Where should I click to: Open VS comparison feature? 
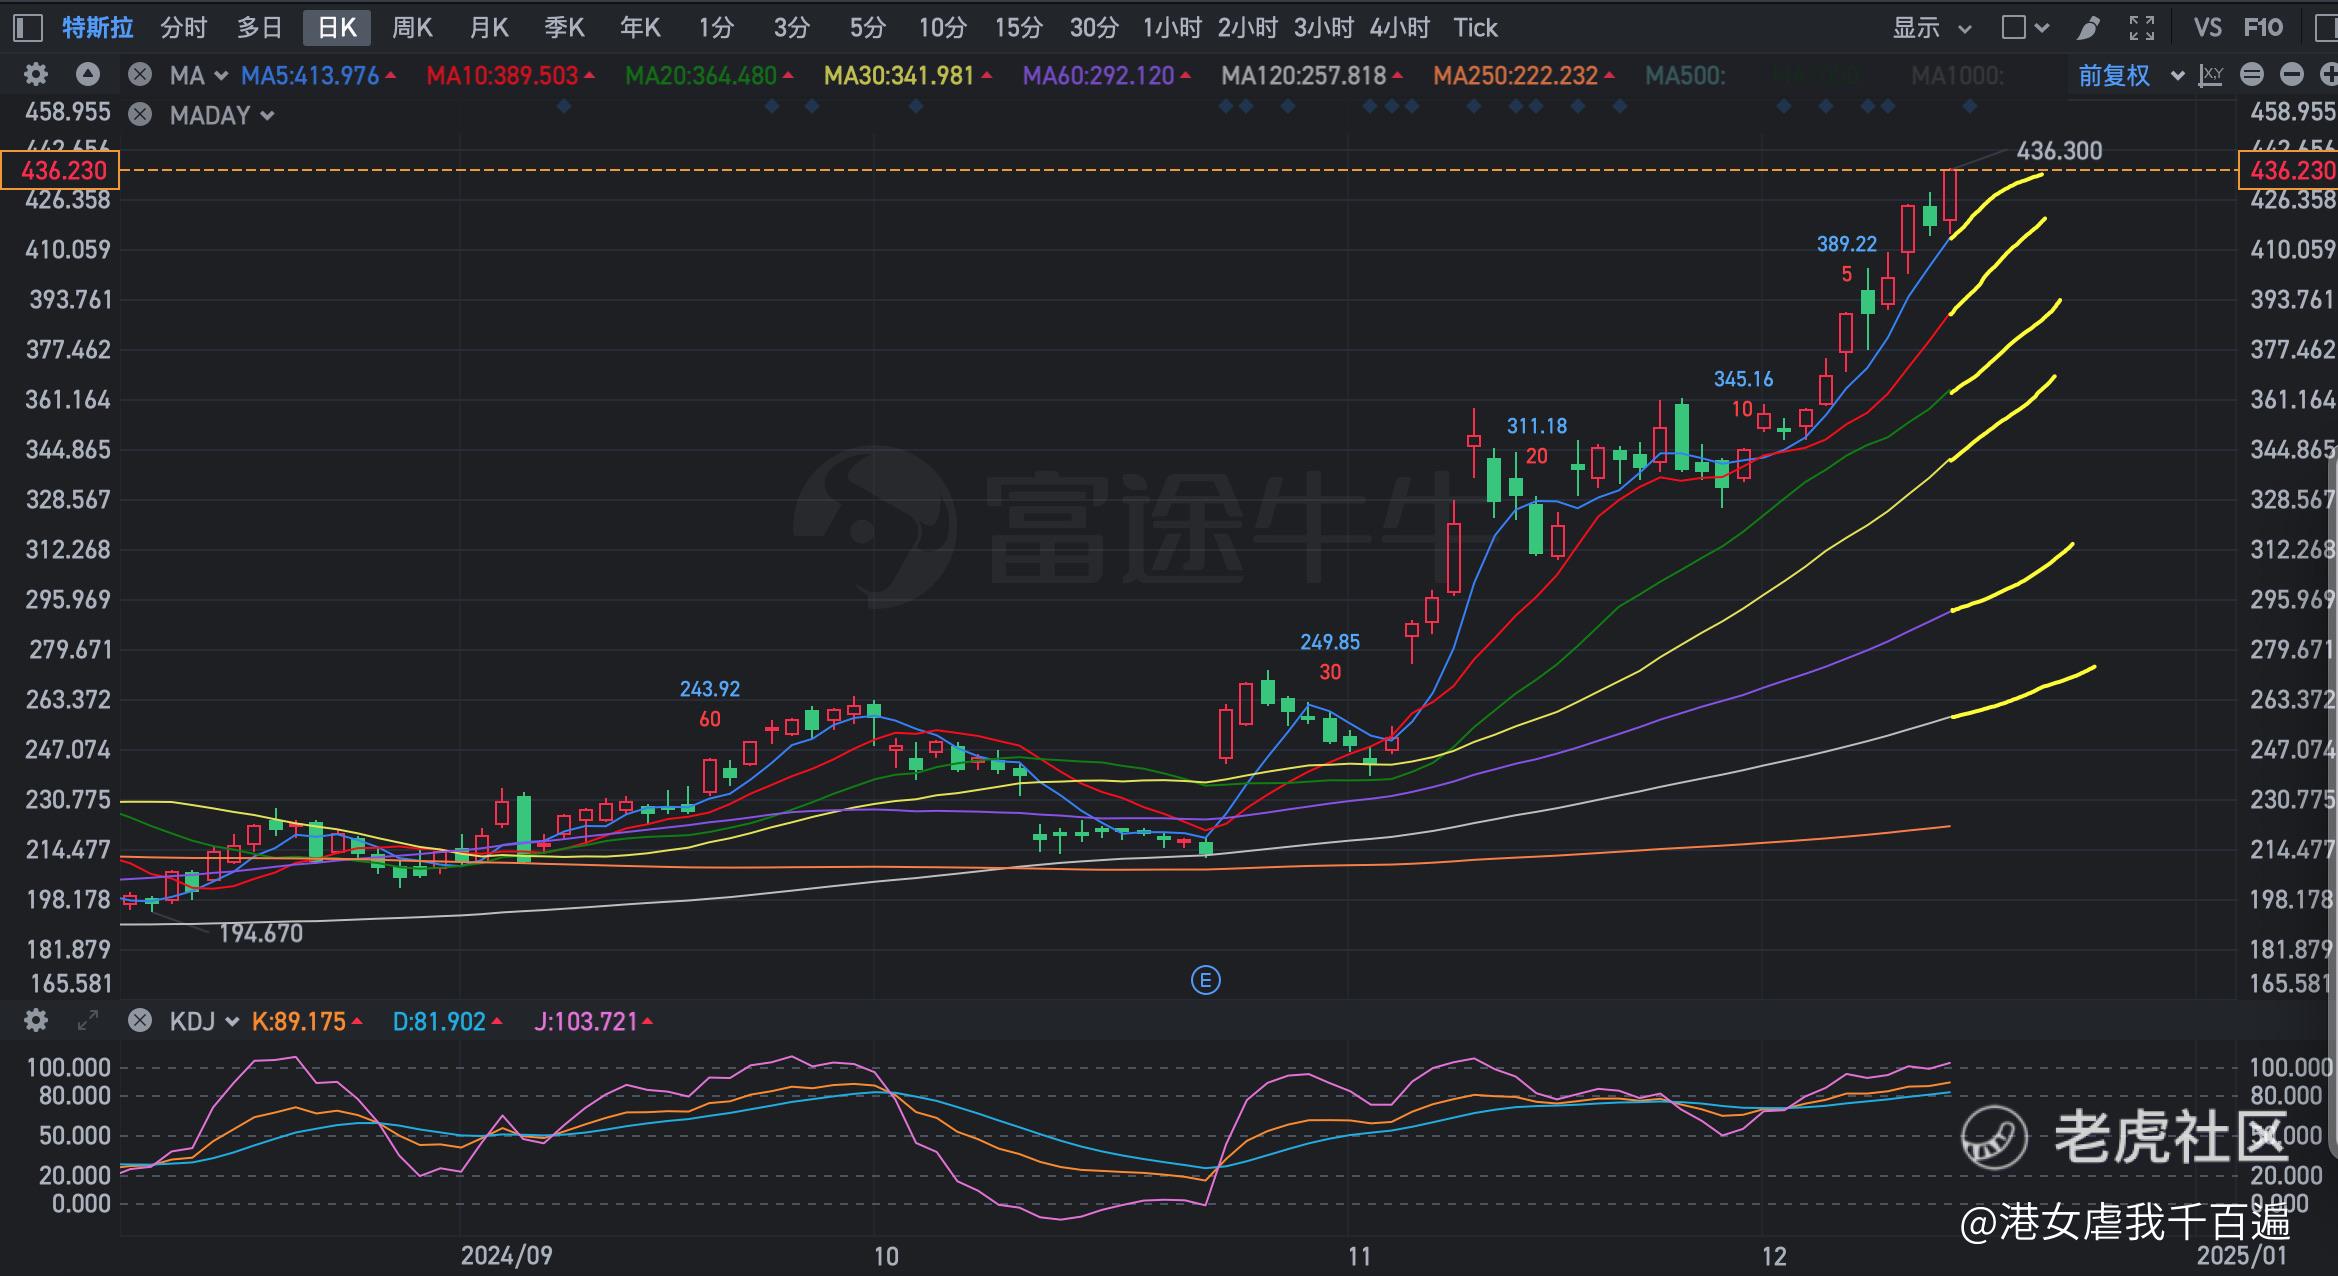pyautogui.click(x=2207, y=28)
